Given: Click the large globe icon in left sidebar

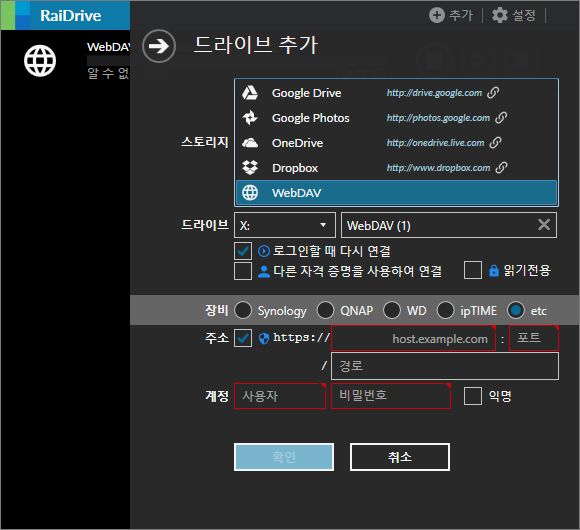Looking at the screenshot, I should pos(40,61).
